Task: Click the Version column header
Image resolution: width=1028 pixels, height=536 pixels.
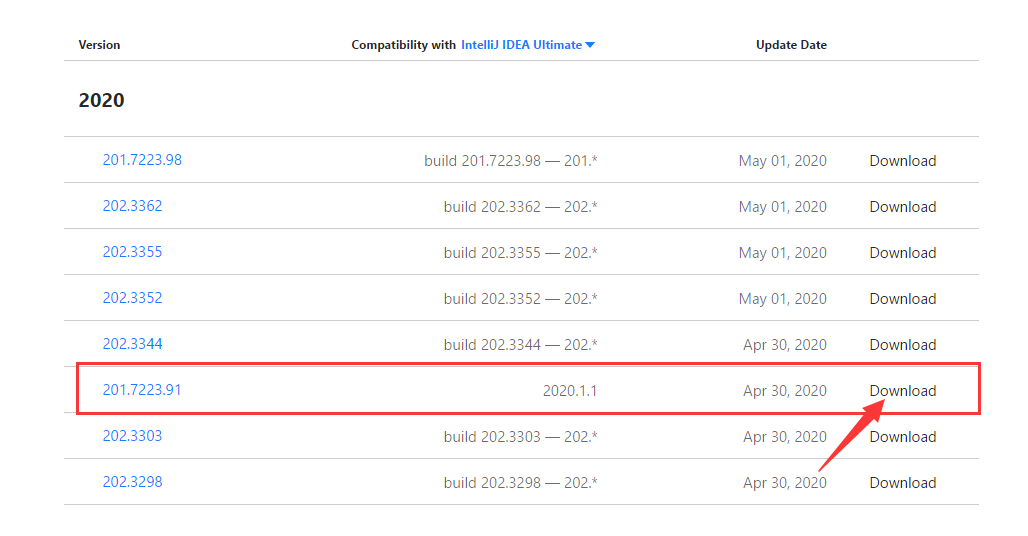Action: (99, 45)
